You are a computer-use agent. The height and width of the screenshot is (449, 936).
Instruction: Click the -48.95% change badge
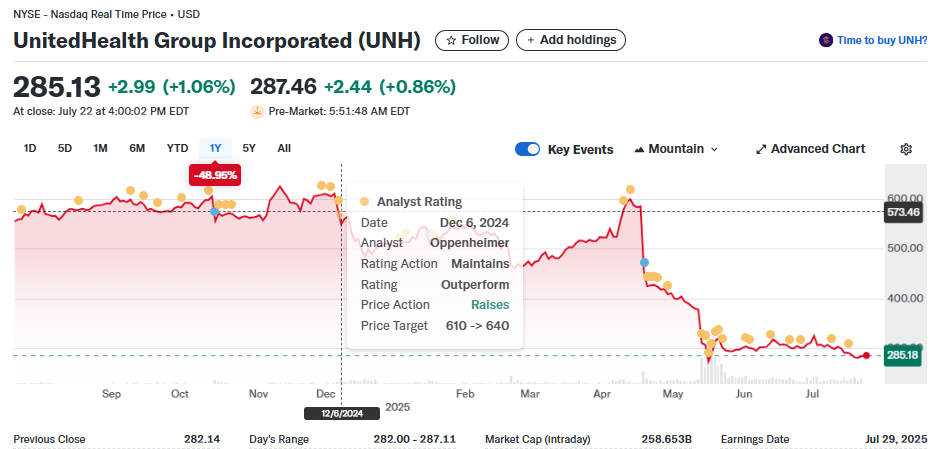(215, 175)
